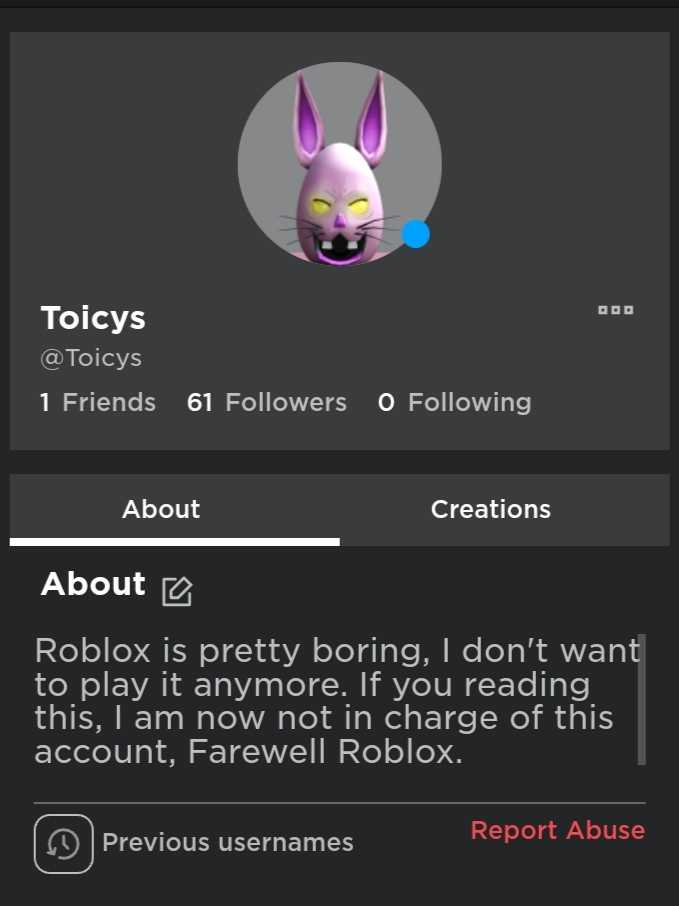Click the Toicys display name heading
Viewport: 679px width, 906px height.
(93, 318)
